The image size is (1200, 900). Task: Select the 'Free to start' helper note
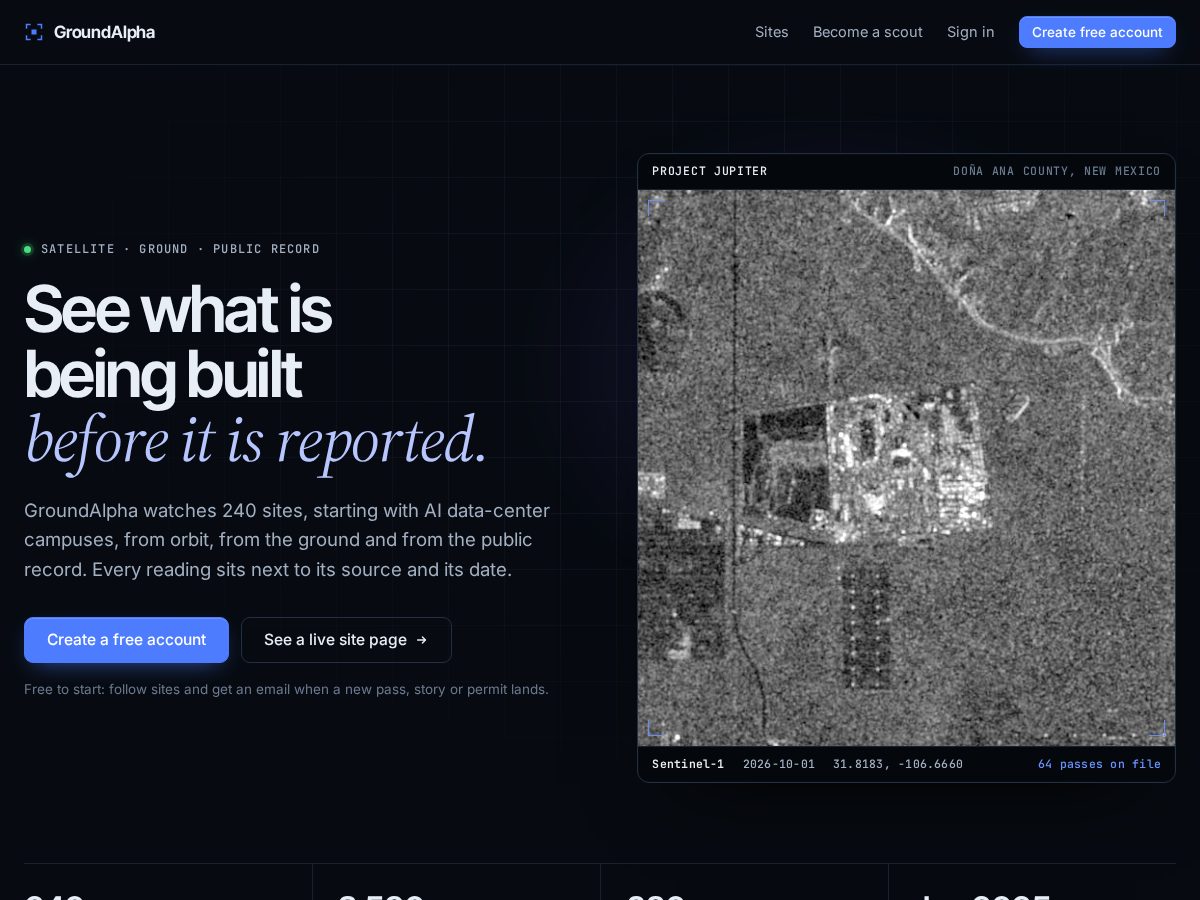[x=286, y=689]
